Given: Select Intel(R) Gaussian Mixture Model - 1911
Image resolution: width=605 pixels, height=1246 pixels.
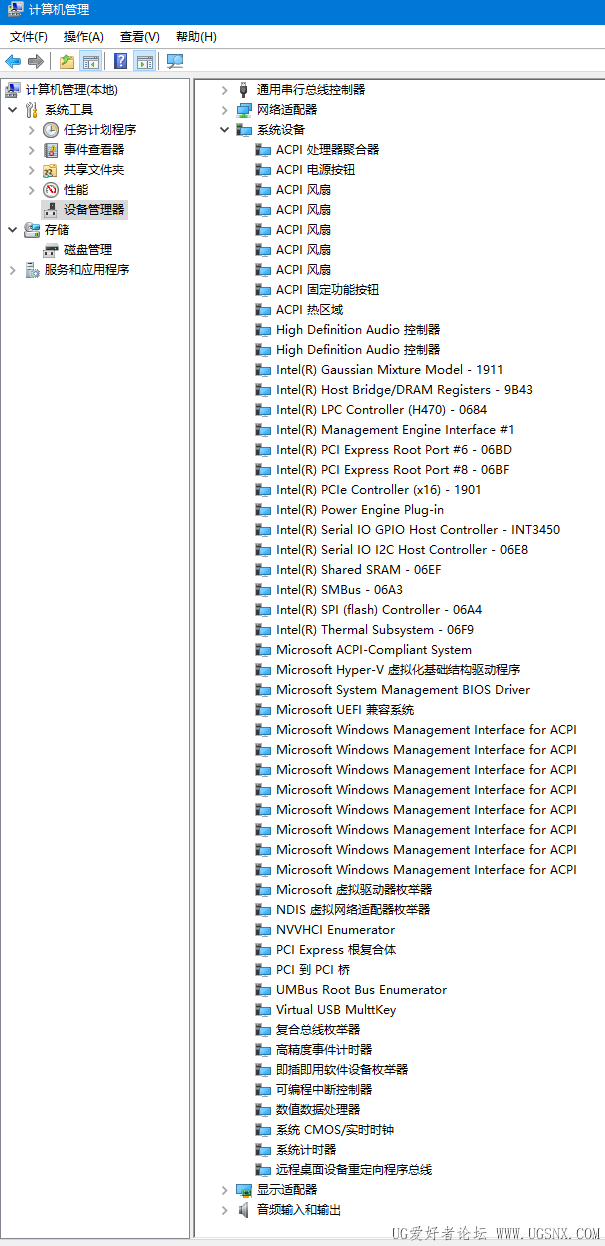Looking at the screenshot, I should click(390, 370).
